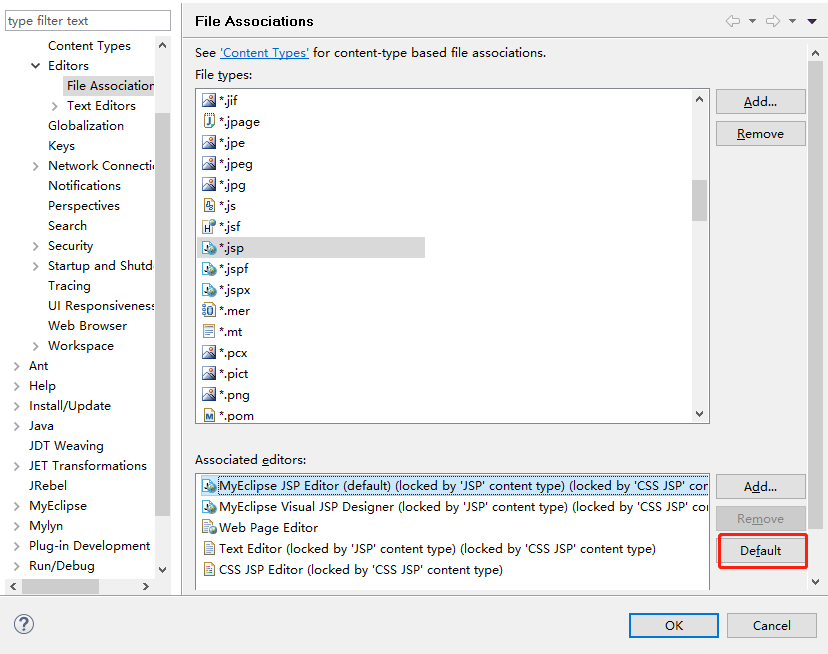
Task: Select the *.jpage file icon
Action: [209, 122]
